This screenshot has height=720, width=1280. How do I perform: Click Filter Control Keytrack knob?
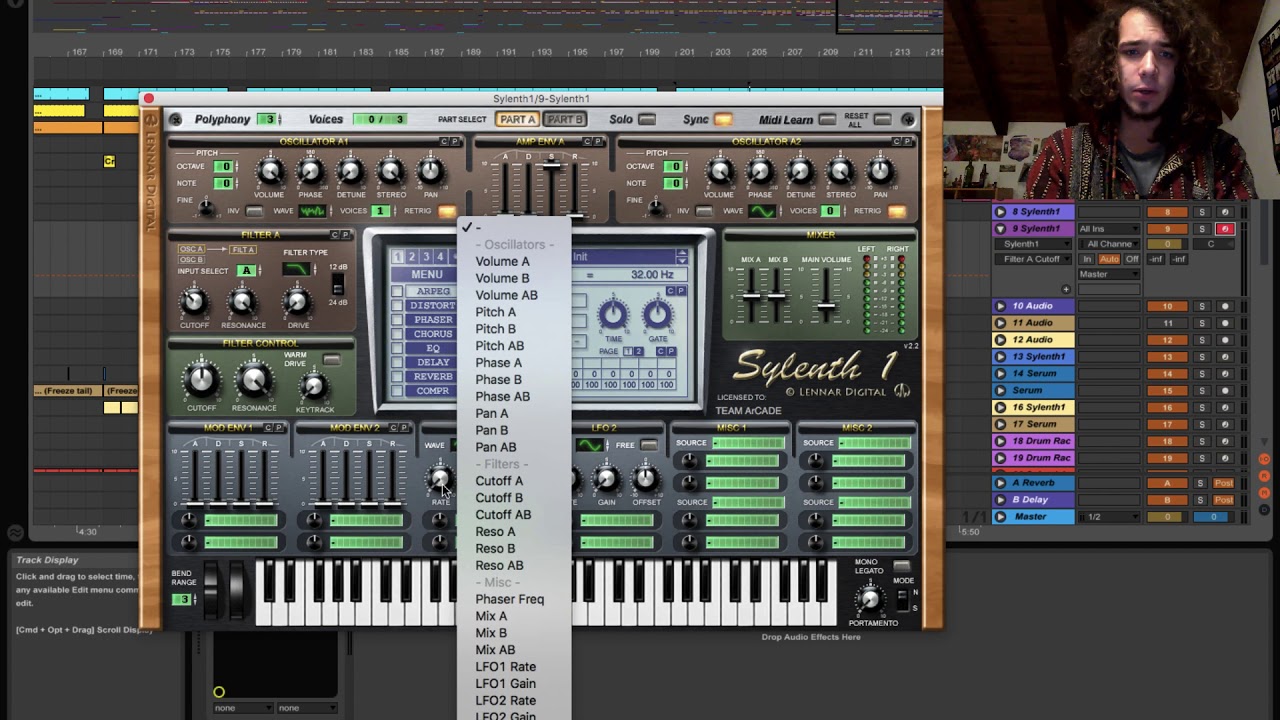pos(314,387)
